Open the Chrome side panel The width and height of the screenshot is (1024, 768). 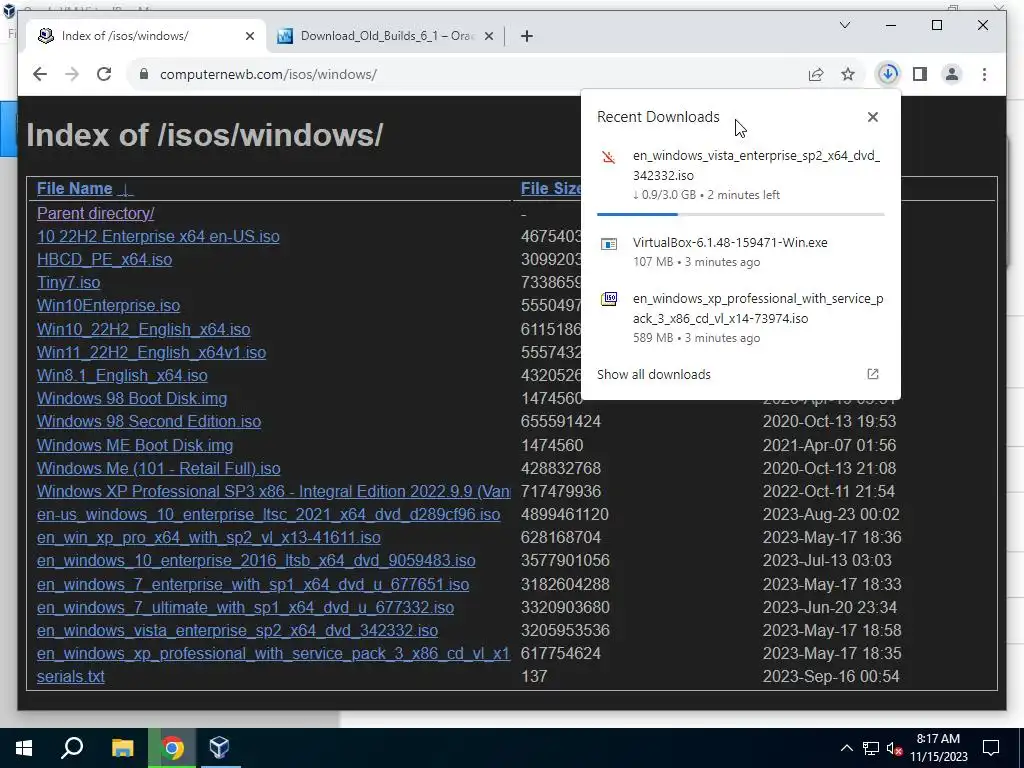pyautogui.click(x=920, y=74)
